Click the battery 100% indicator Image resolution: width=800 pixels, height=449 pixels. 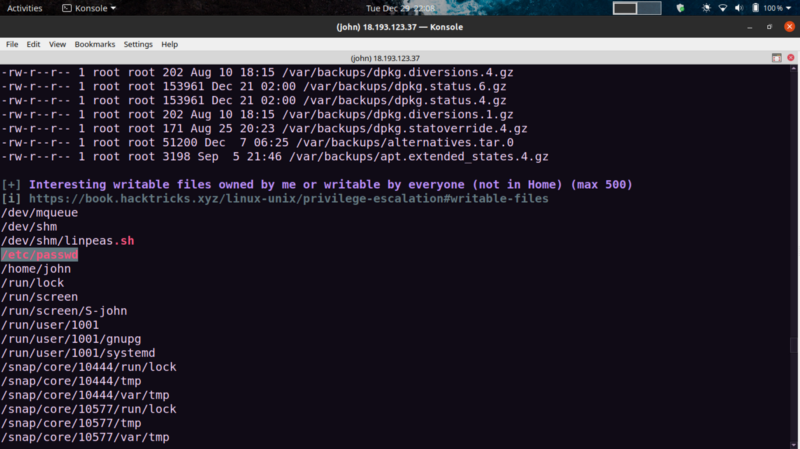tap(768, 8)
